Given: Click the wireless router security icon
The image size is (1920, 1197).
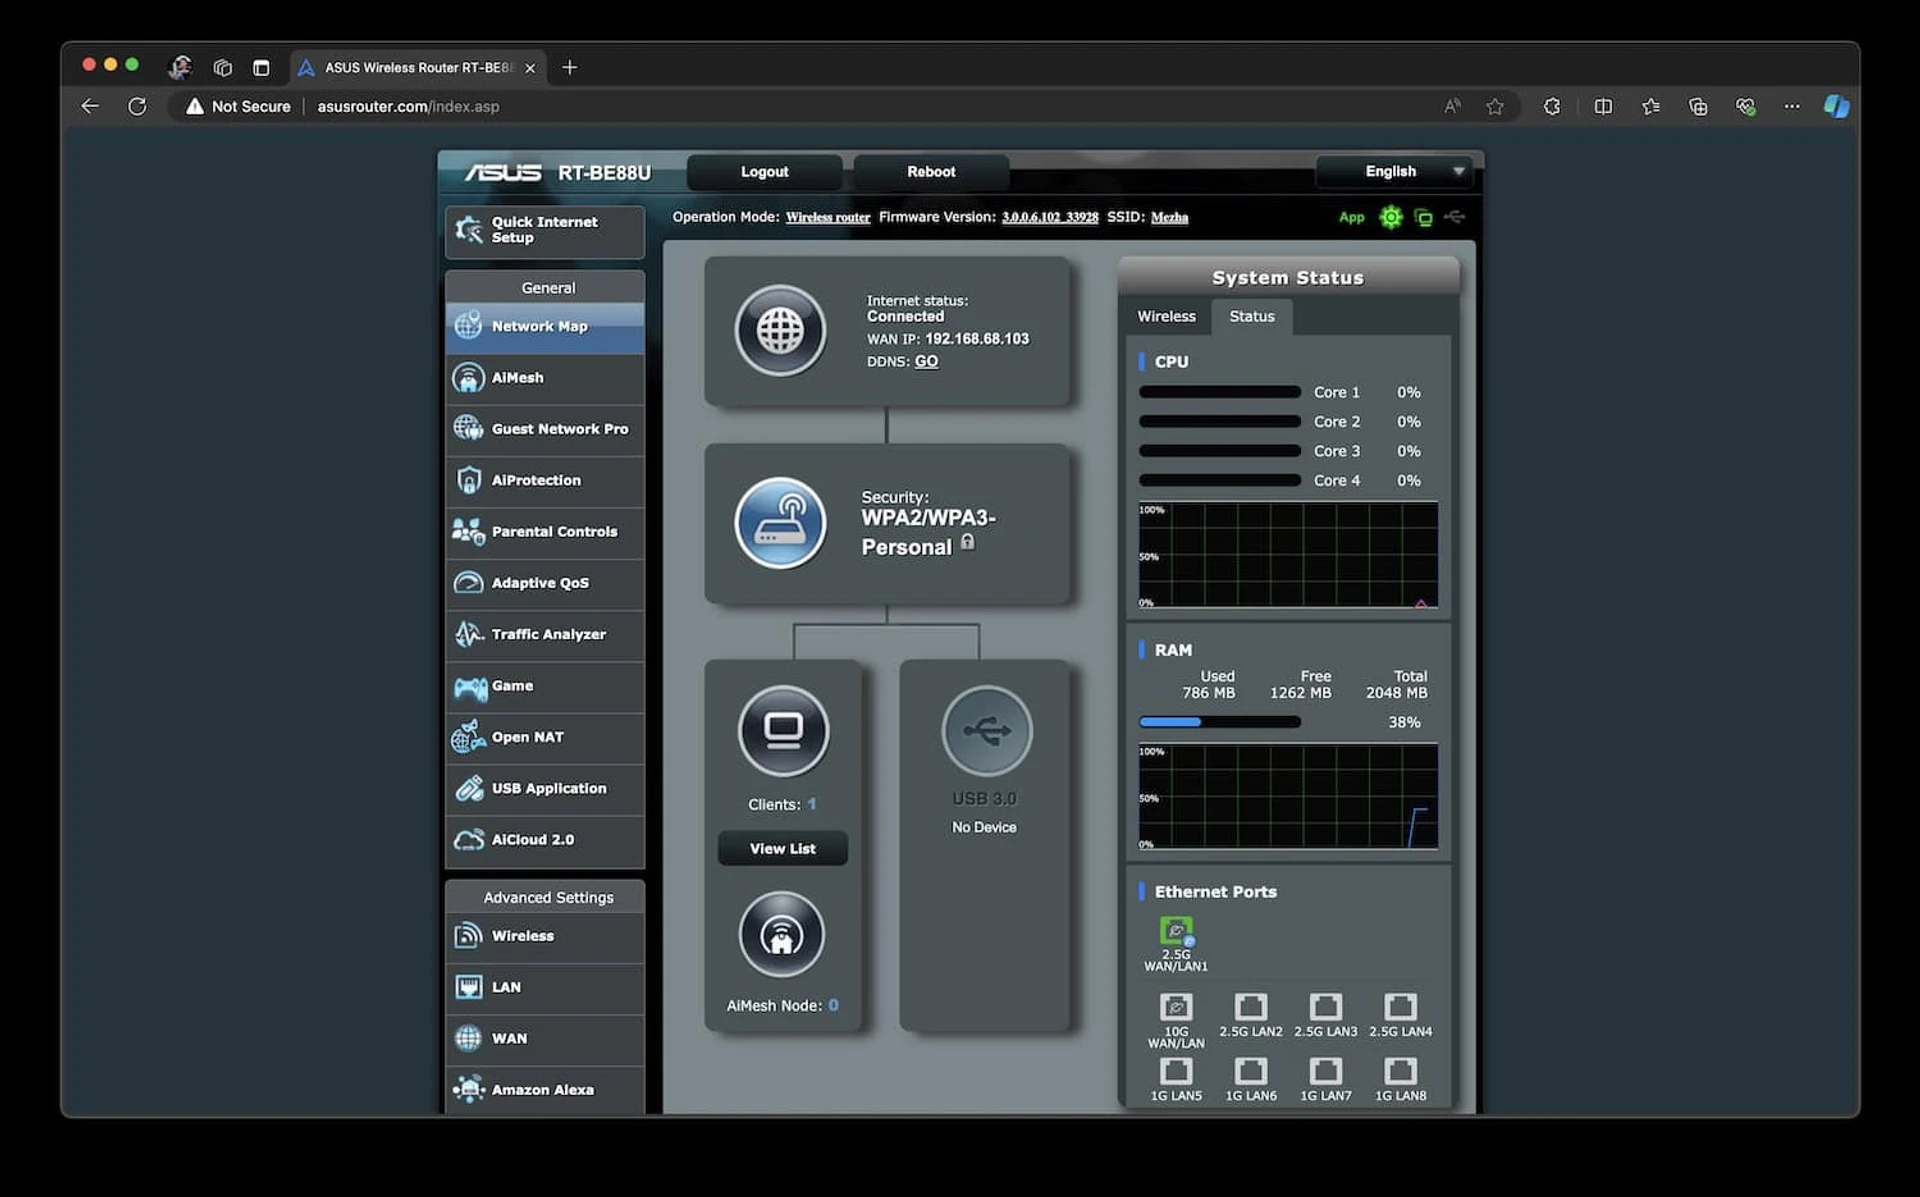Looking at the screenshot, I should click(780, 523).
